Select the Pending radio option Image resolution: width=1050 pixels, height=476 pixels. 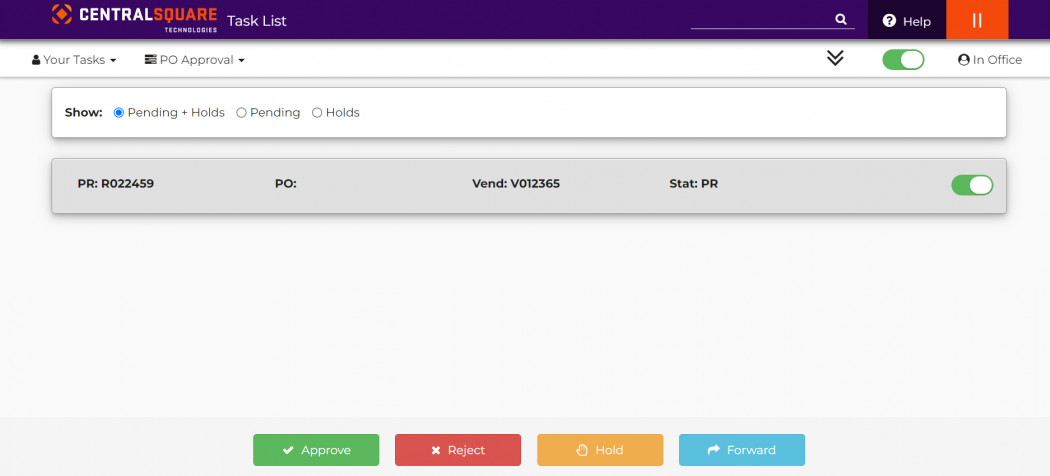coord(241,113)
